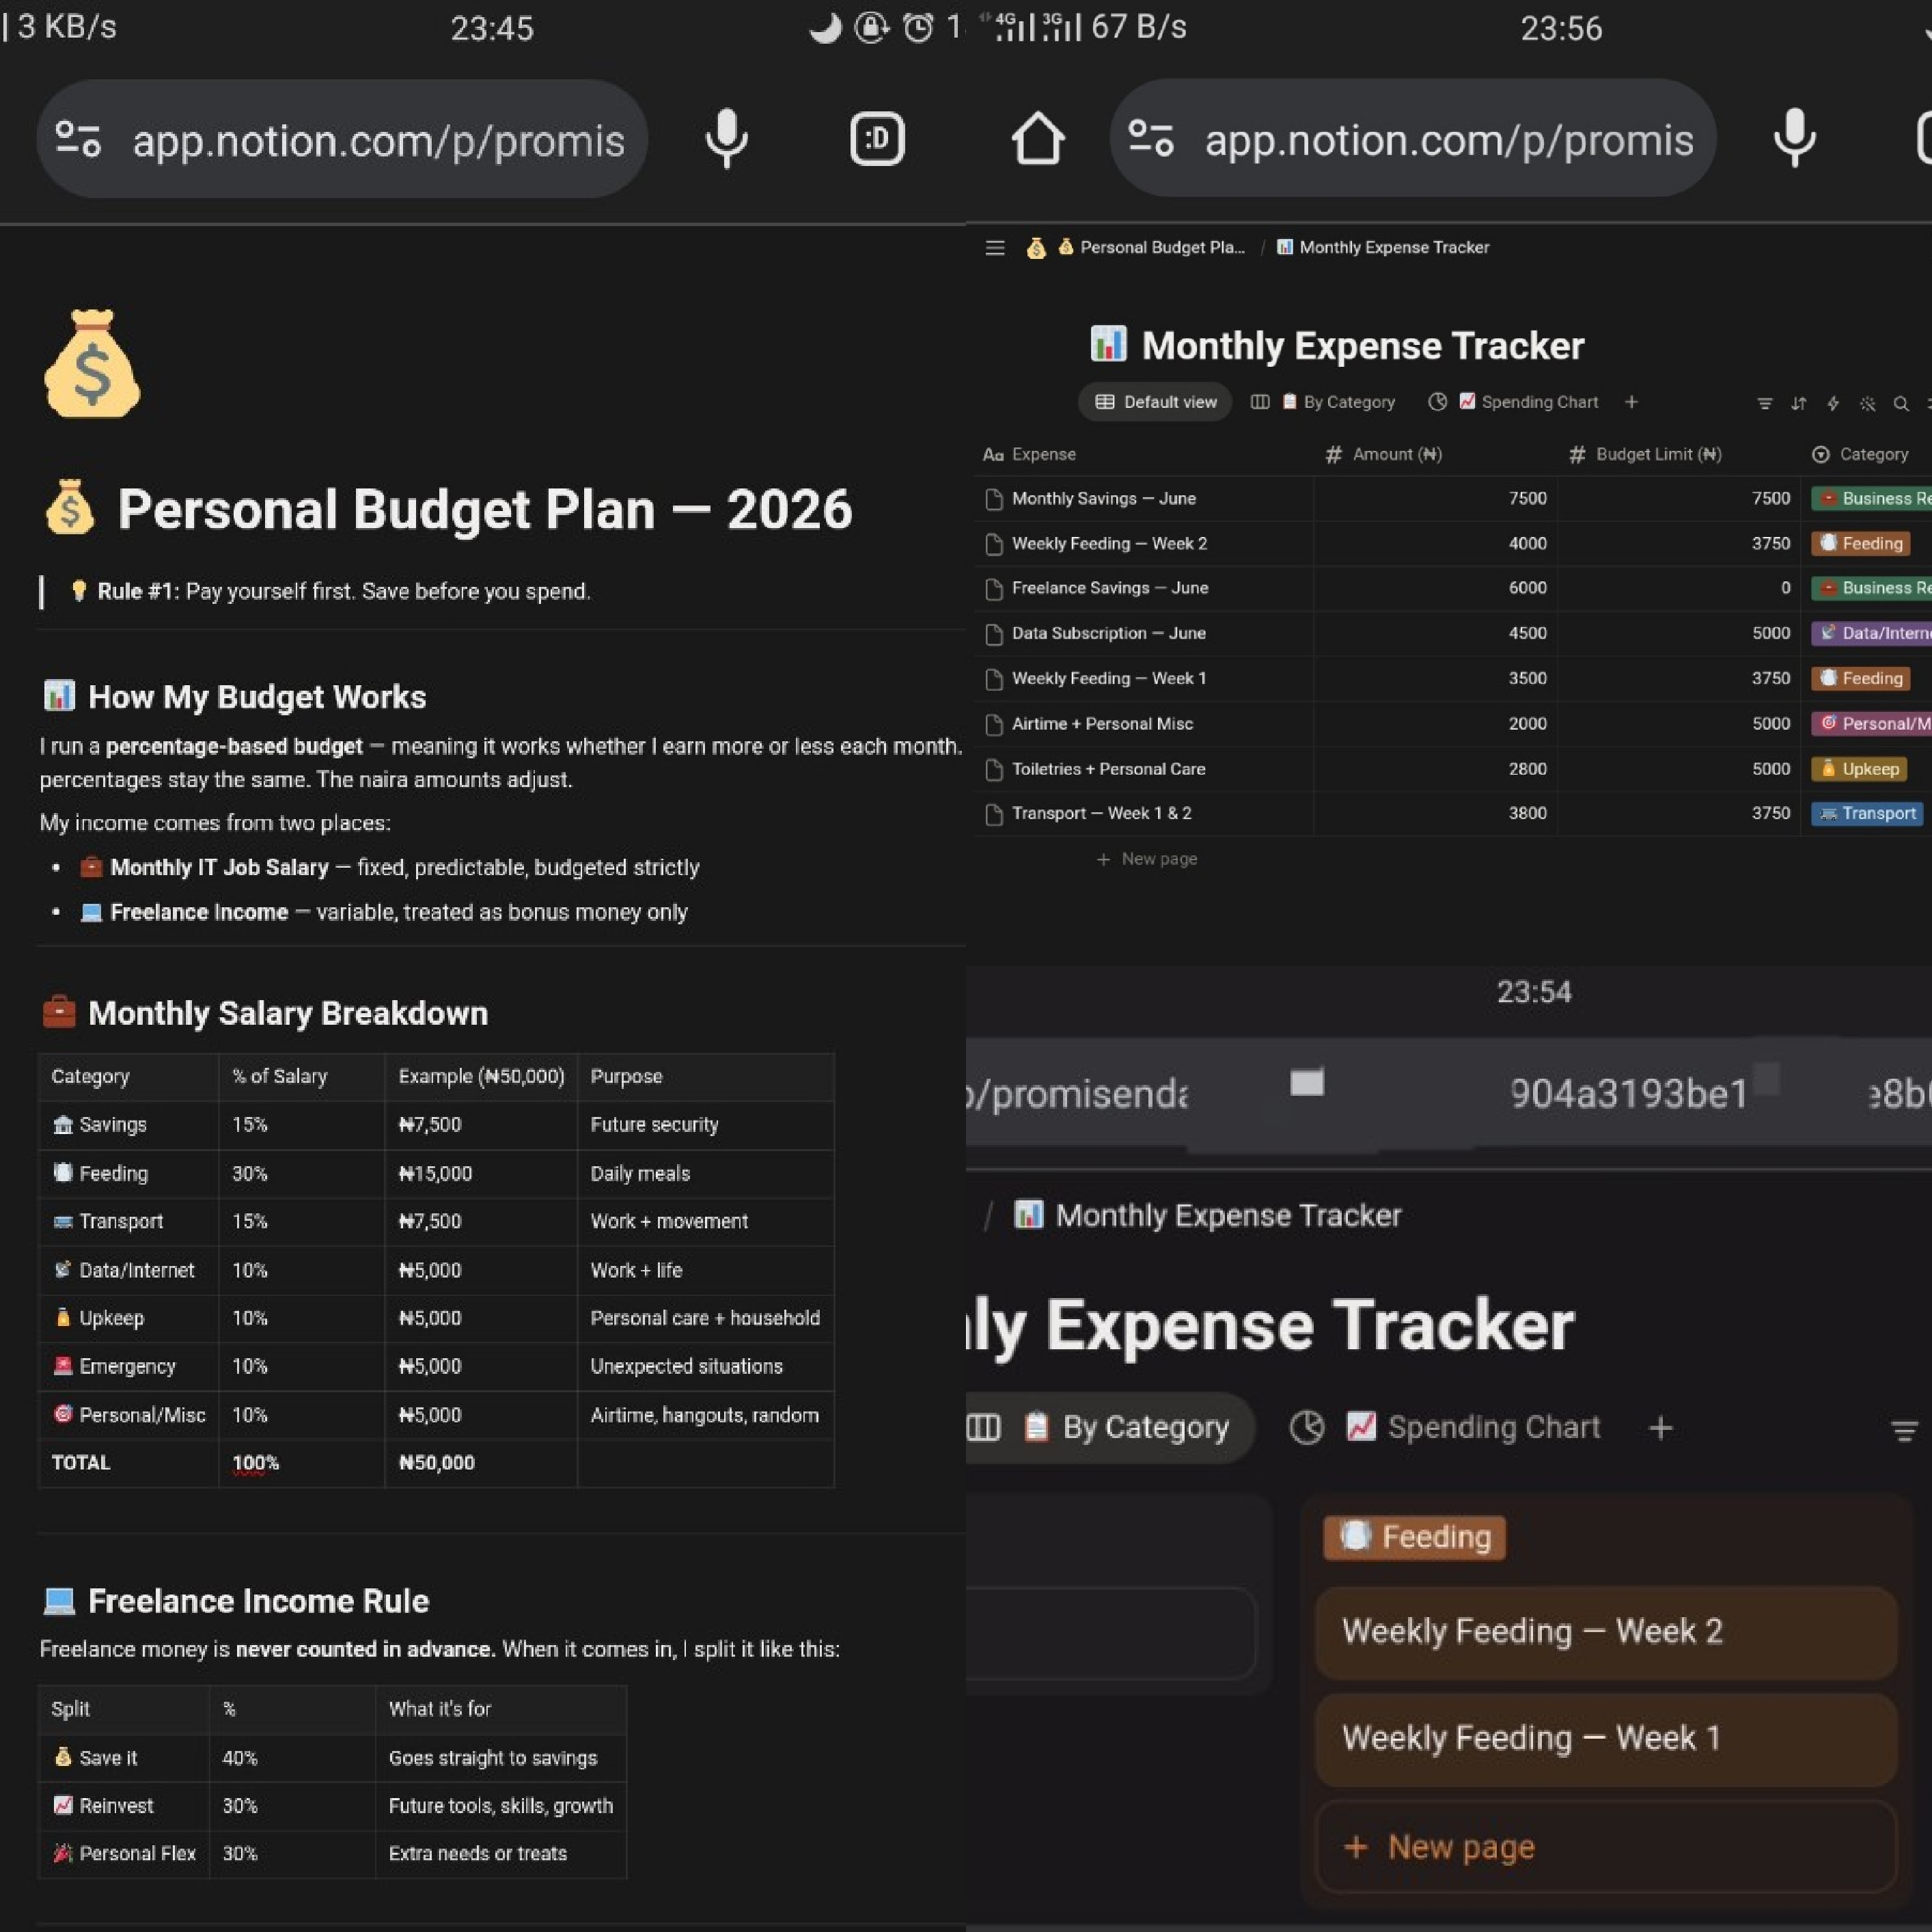The height and width of the screenshot is (1932, 1932).
Task: Click the large money bag page icon
Action: [x=92, y=363]
